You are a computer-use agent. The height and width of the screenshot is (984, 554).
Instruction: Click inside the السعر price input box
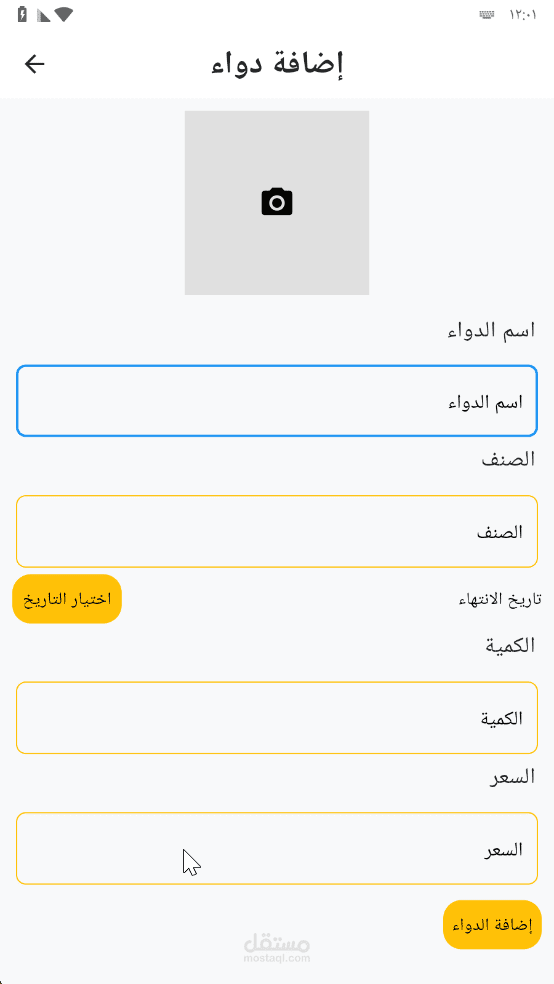(x=277, y=848)
